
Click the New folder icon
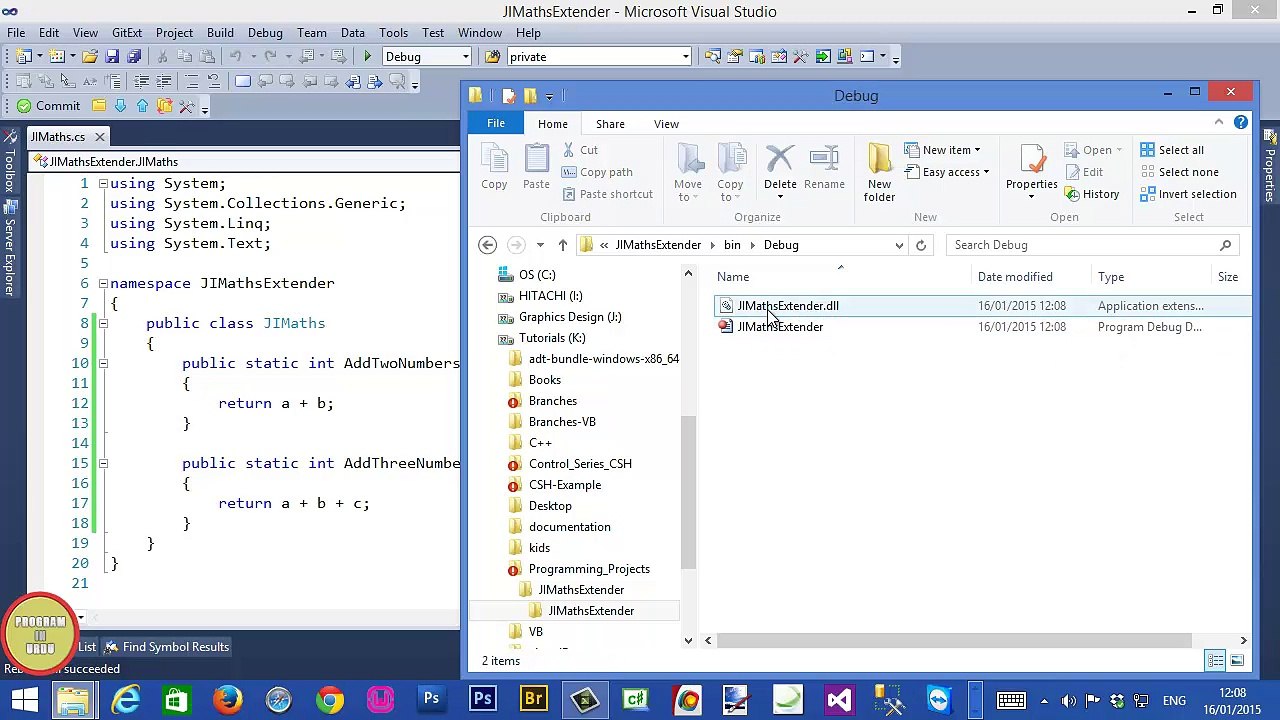tap(880, 172)
